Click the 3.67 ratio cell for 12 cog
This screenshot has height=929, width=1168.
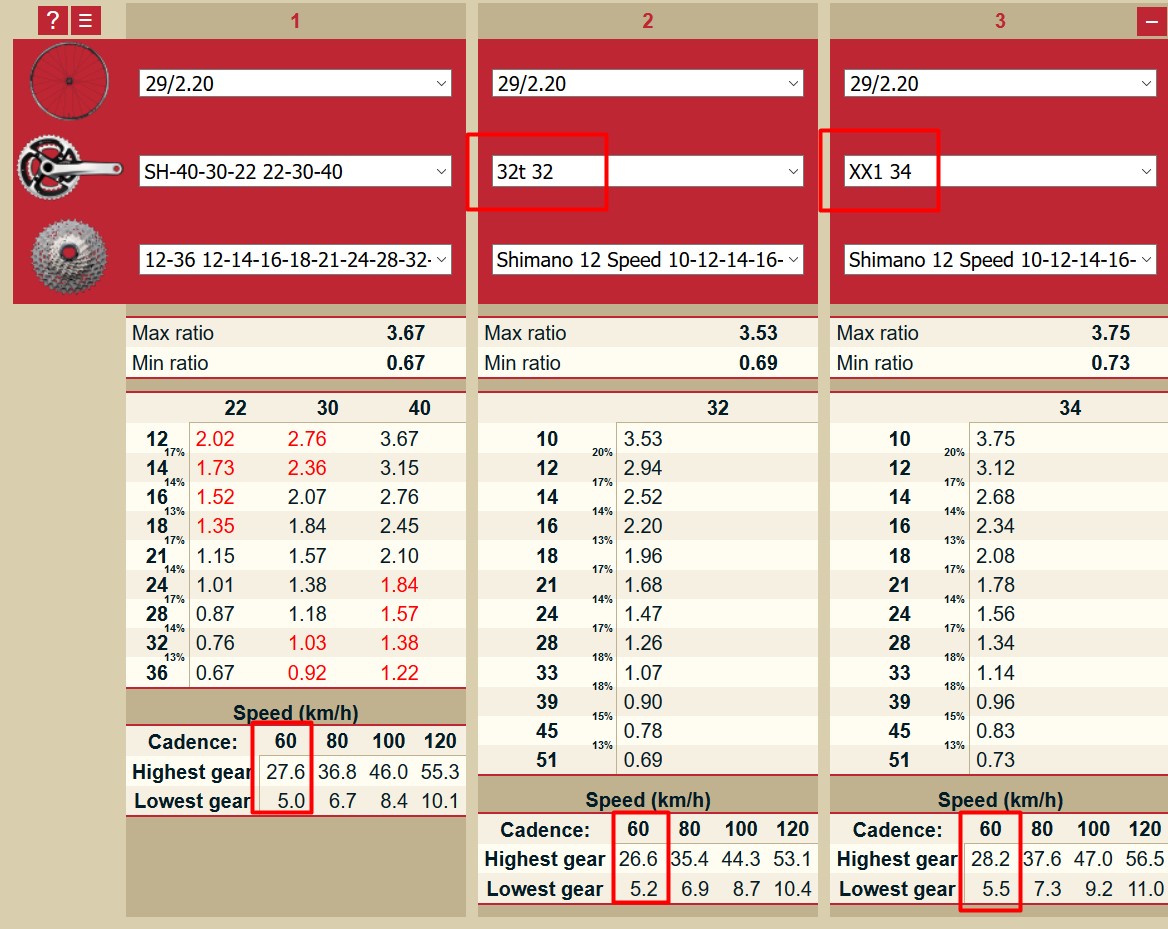400,439
